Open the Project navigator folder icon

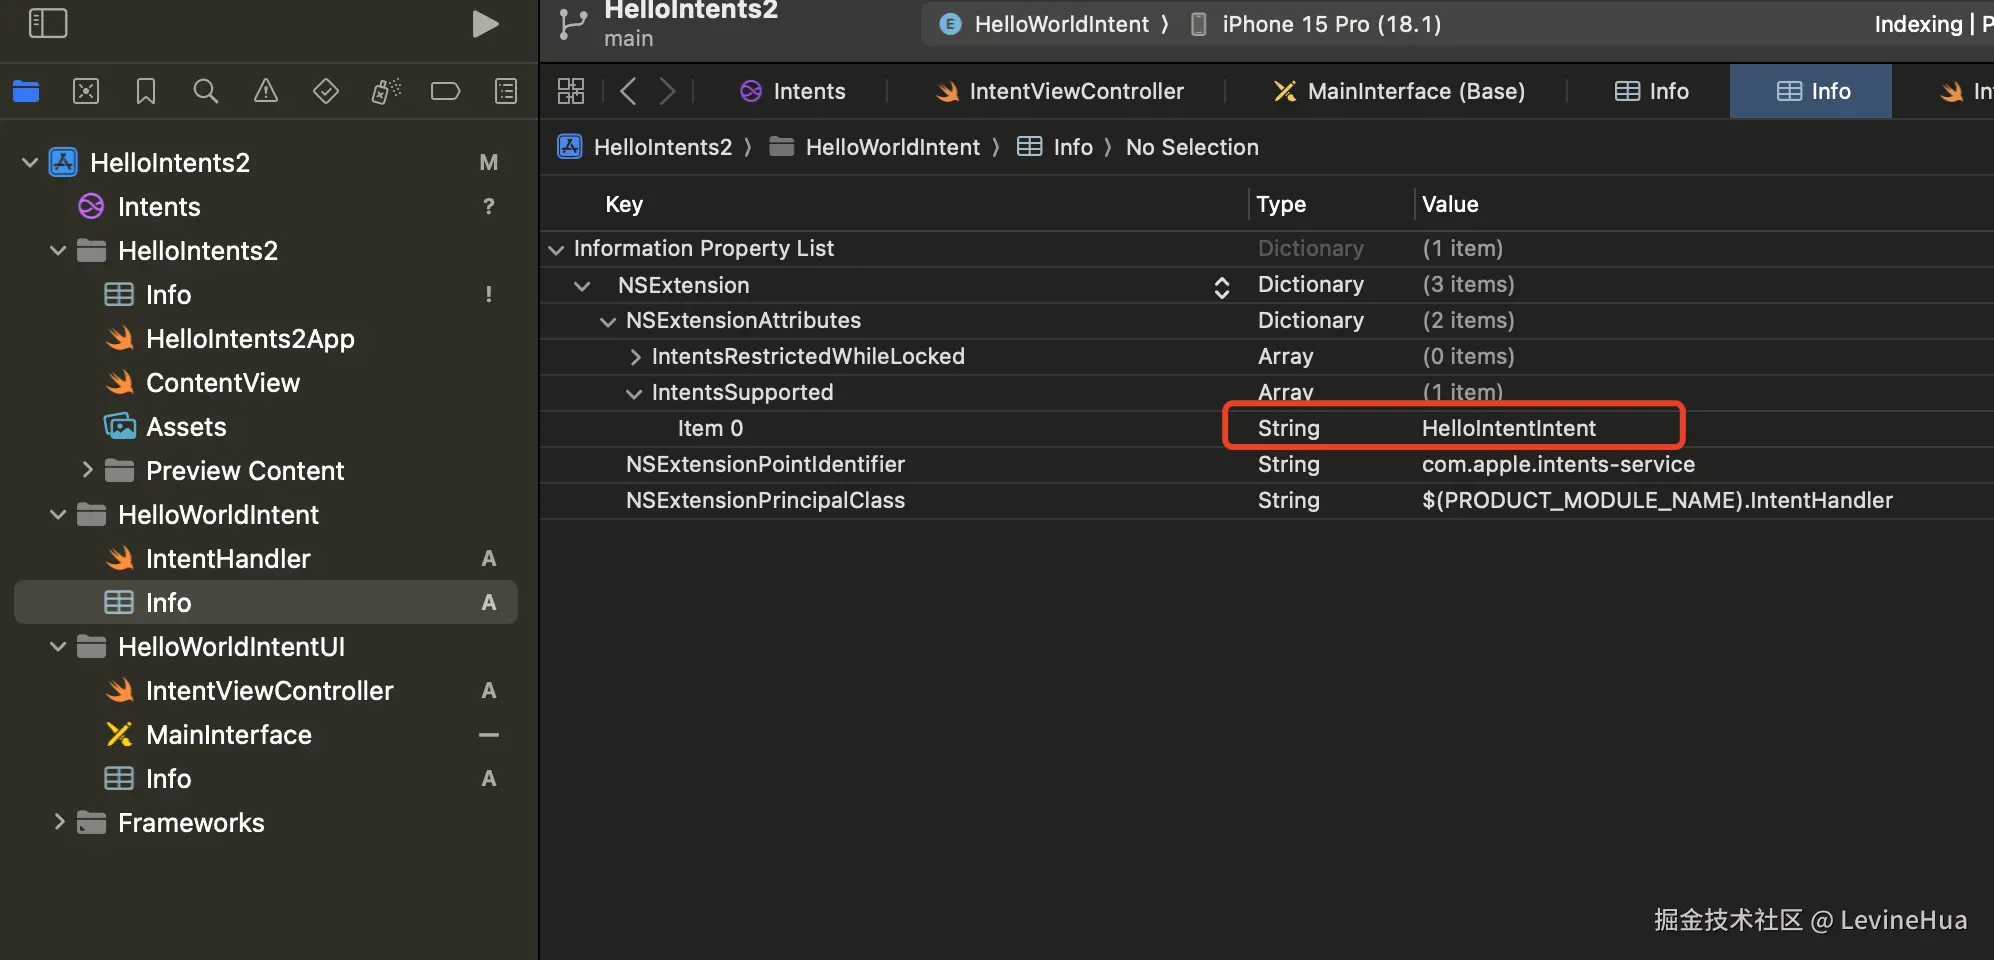(x=26, y=91)
